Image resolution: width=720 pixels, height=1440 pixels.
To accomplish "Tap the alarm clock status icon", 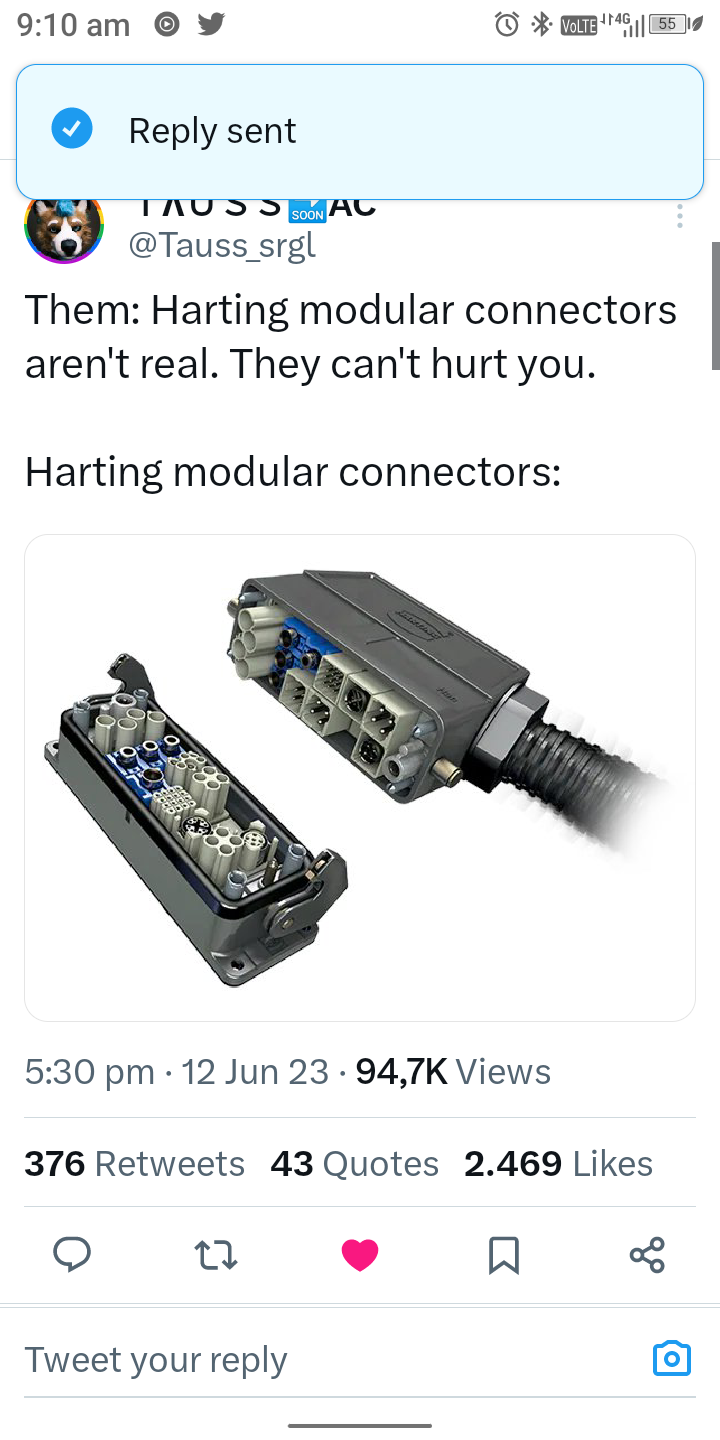I will click(x=507, y=25).
